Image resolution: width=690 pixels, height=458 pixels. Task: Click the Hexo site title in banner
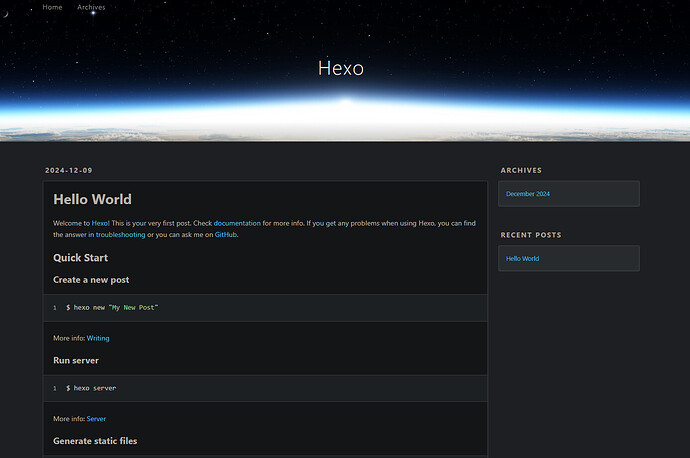pyautogui.click(x=341, y=68)
